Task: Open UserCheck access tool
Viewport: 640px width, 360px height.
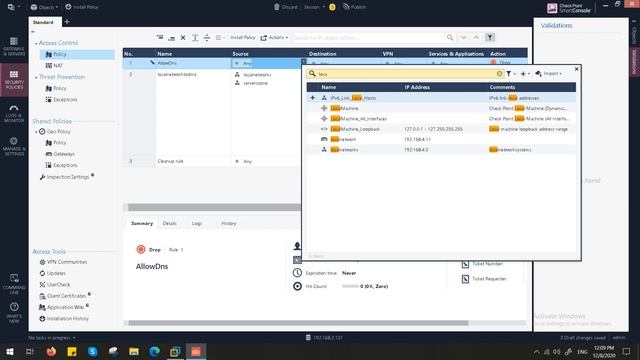Action: tap(55, 284)
